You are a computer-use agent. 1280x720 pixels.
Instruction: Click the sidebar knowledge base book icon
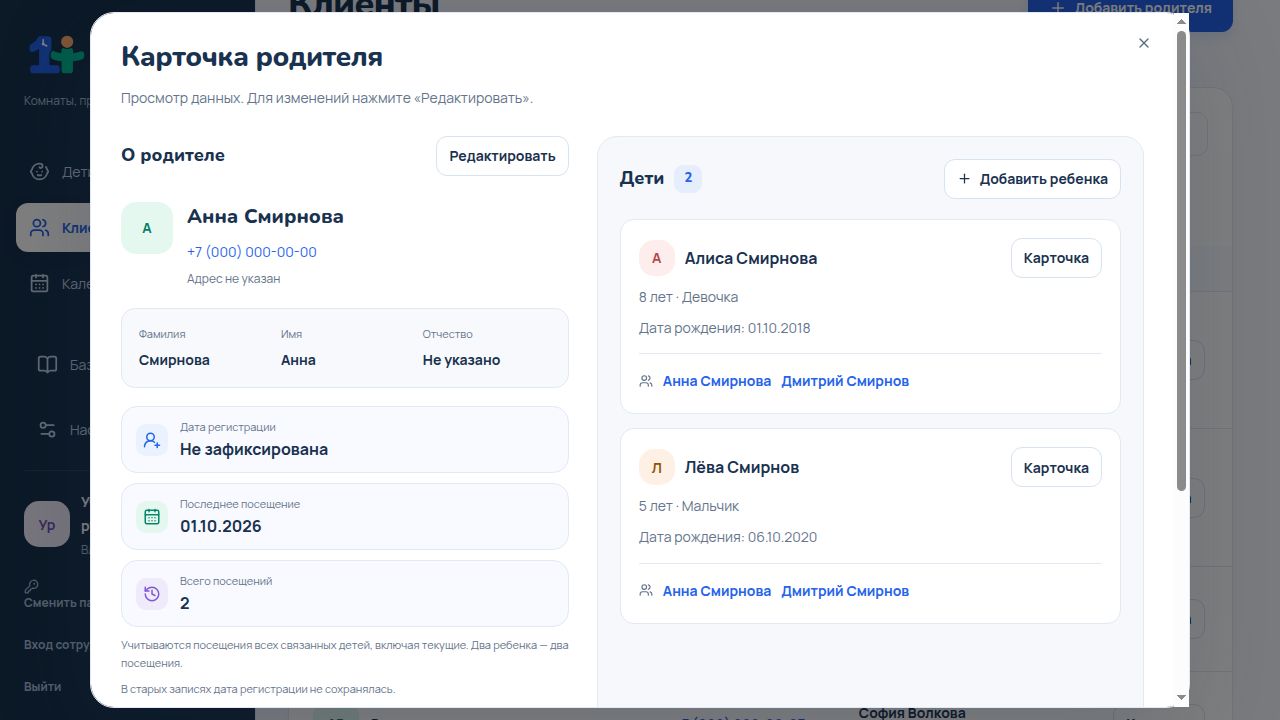(47, 365)
